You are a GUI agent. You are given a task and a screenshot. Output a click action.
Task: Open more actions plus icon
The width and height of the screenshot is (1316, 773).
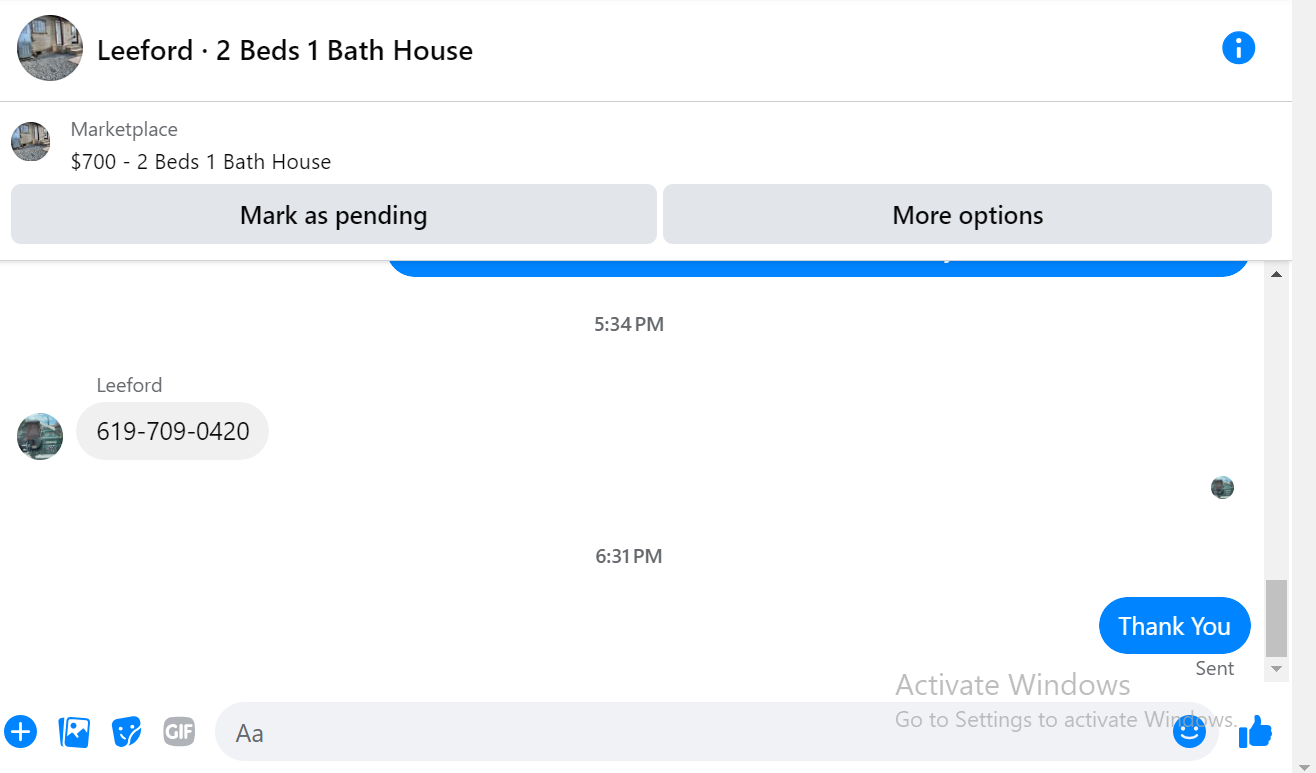tap(21, 732)
